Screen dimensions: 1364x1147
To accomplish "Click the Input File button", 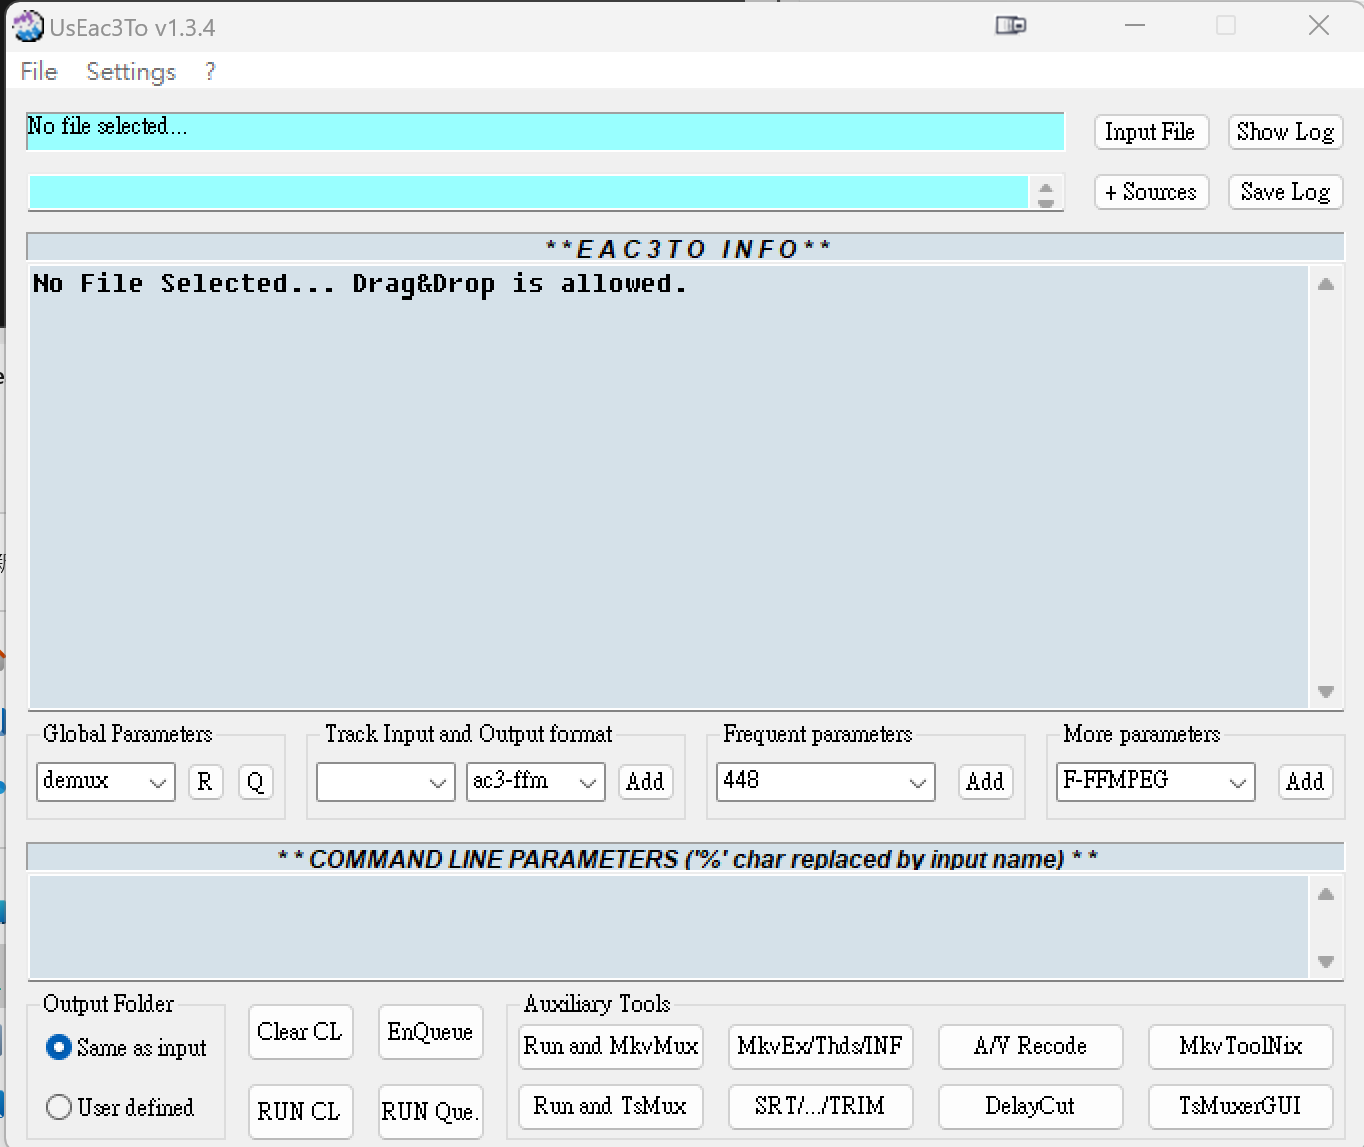I will click(x=1150, y=132).
